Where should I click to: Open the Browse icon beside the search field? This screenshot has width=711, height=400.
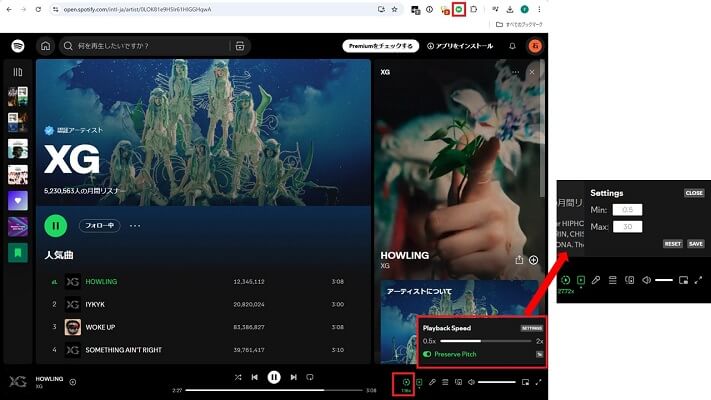click(x=240, y=46)
